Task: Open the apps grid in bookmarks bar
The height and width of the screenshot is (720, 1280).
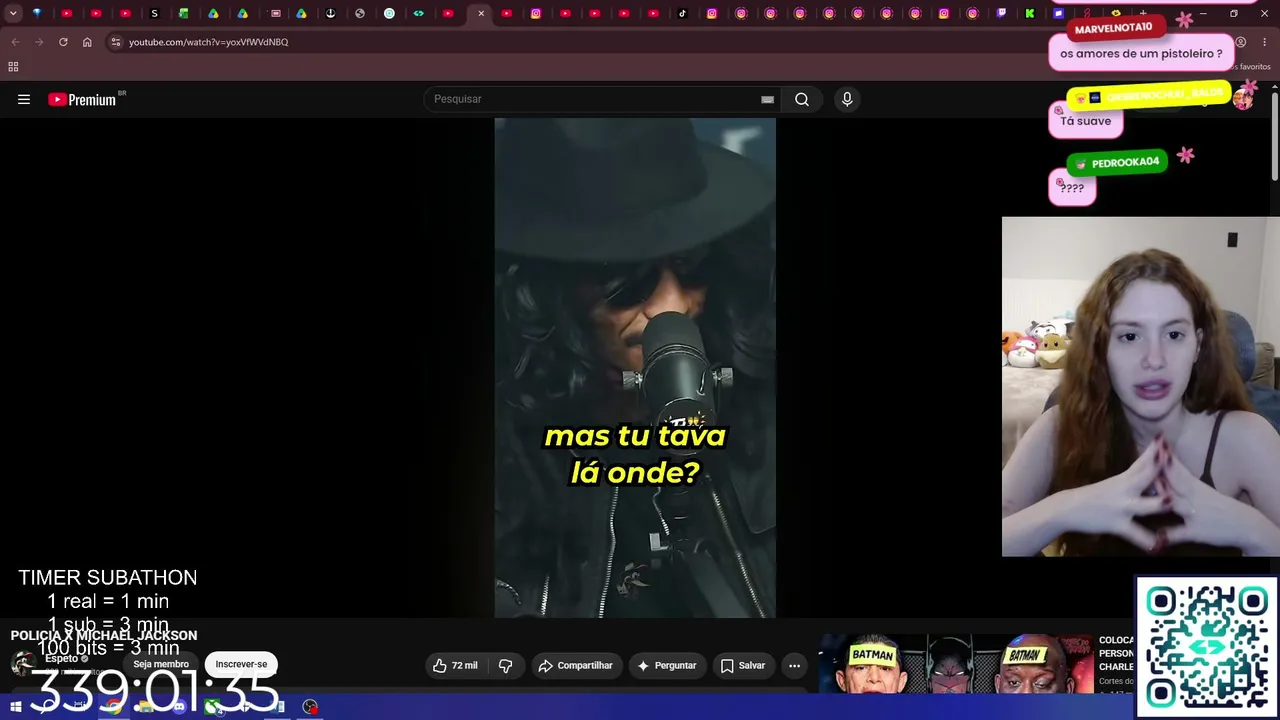Action: coord(13,67)
